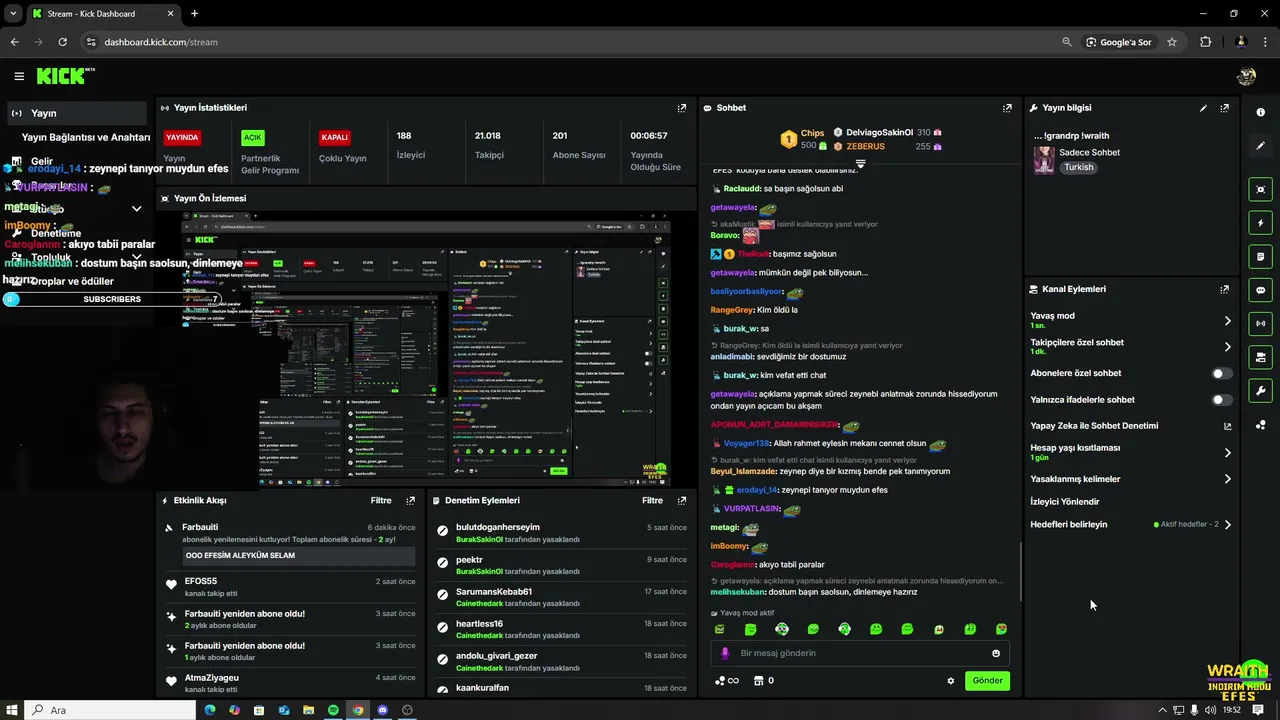Image resolution: width=1280 pixels, height=720 pixels.
Task: Toggle the wrench stream info panel button
Action: point(1260,391)
